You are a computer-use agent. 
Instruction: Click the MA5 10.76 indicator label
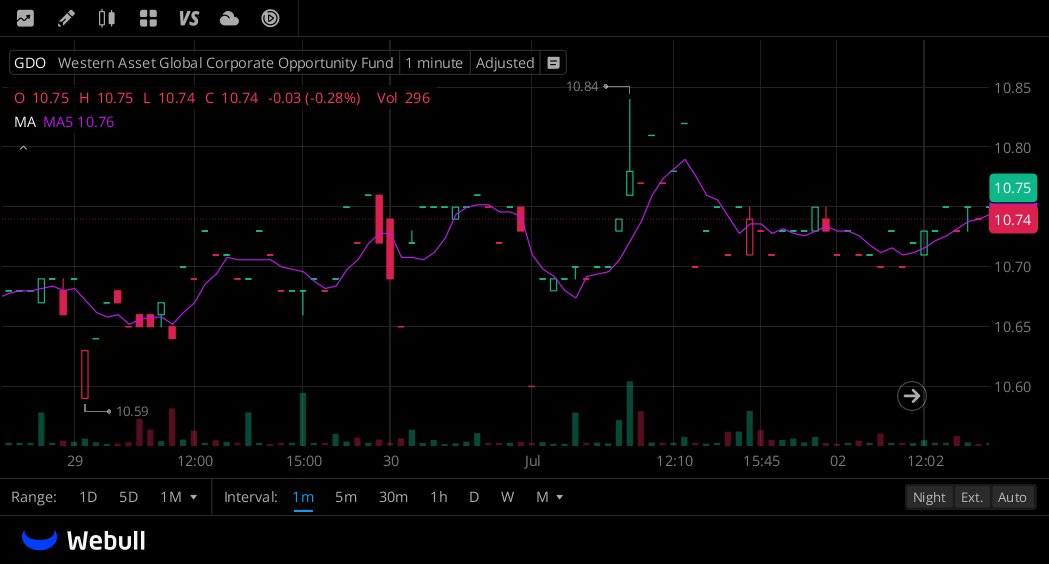pyautogui.click(x=78, y=122)
